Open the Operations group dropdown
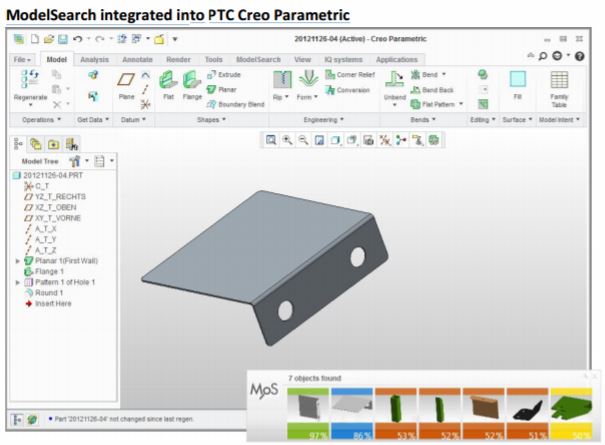The width and height of the screenshot is (605, 445). click(42, 120)
